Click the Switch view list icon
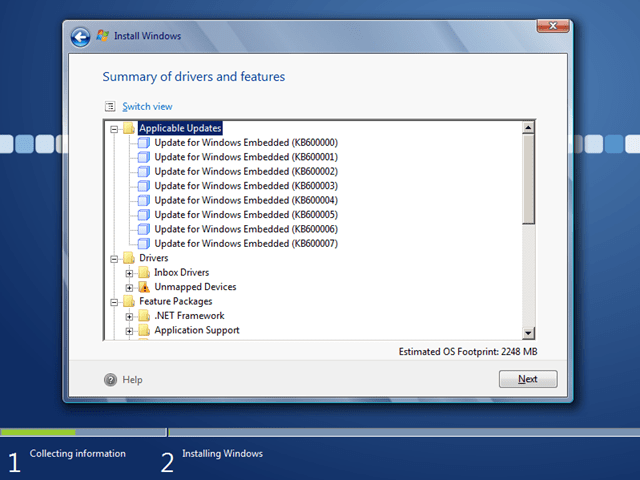Viewport: 640px width, 480px height. coord(110,107)
